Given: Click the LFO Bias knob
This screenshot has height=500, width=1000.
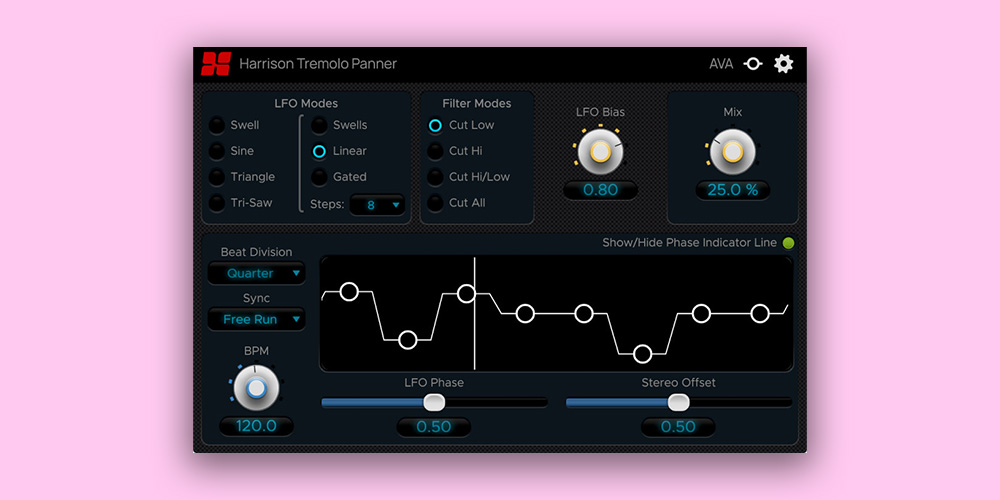Looking at the screenshot, I should pyautogui.click(x=600, y=151).
